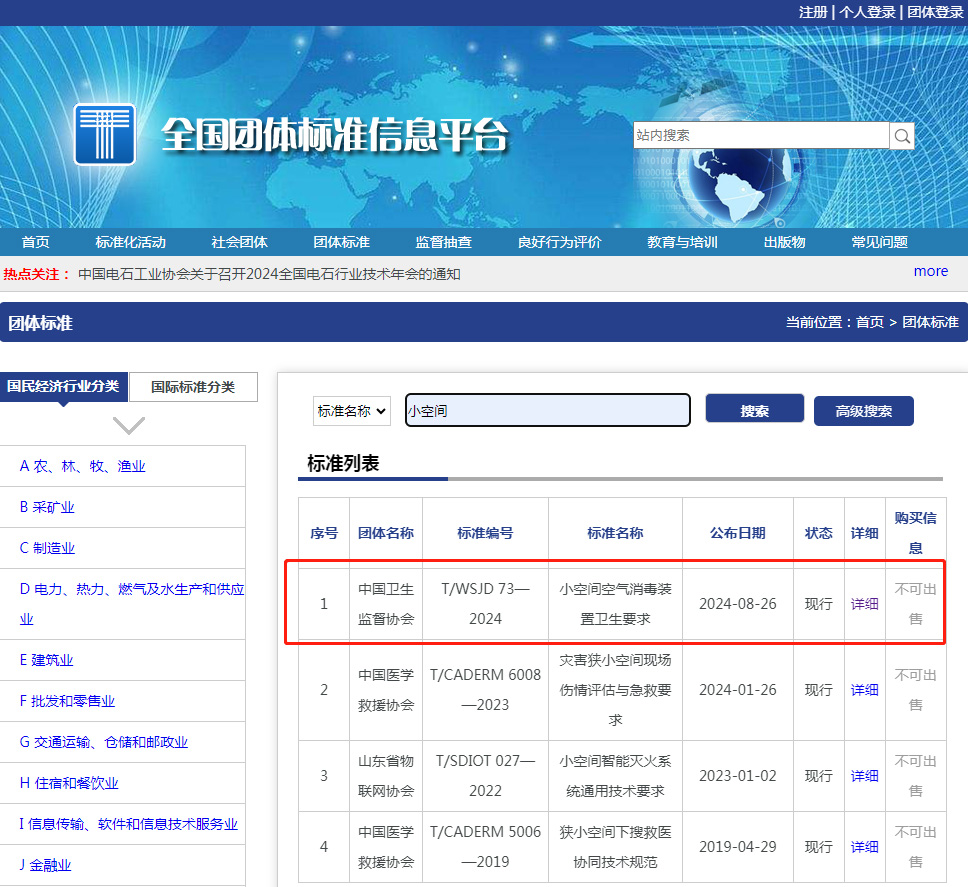Click the 状态 column header
The width and height of the screenshot is (968, 887).
(x=819, y=533)
